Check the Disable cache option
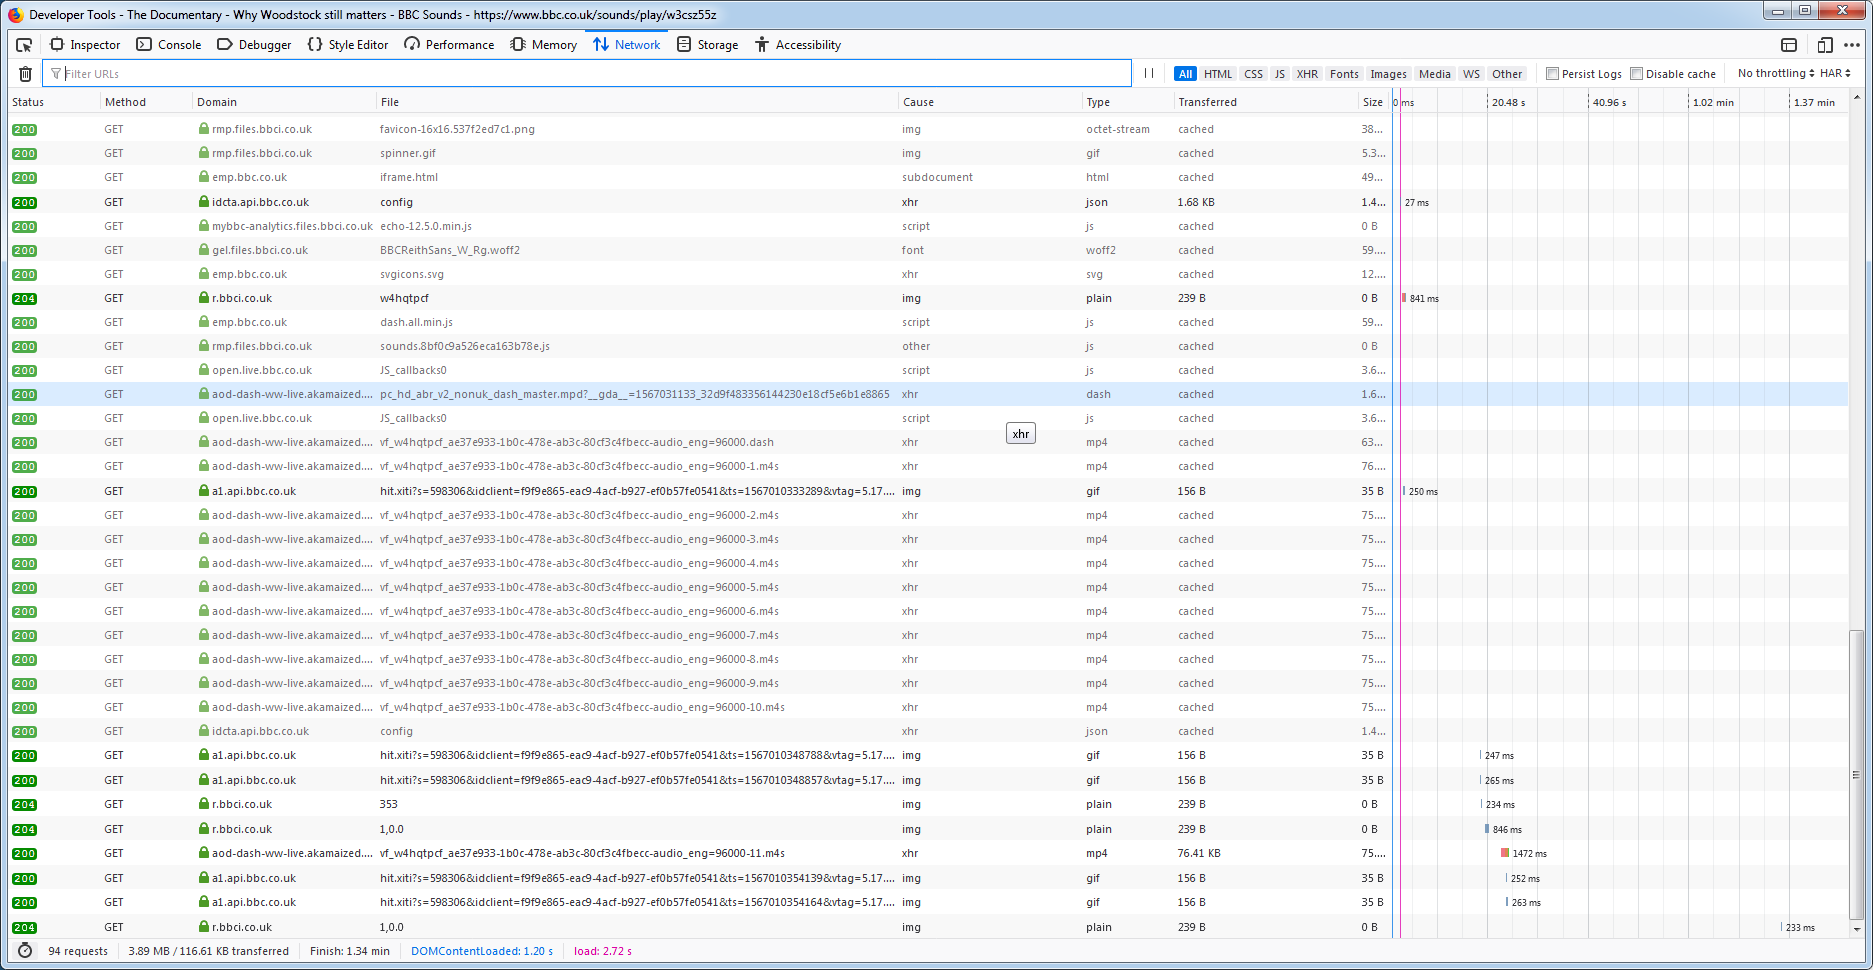 click(1636, 74)
